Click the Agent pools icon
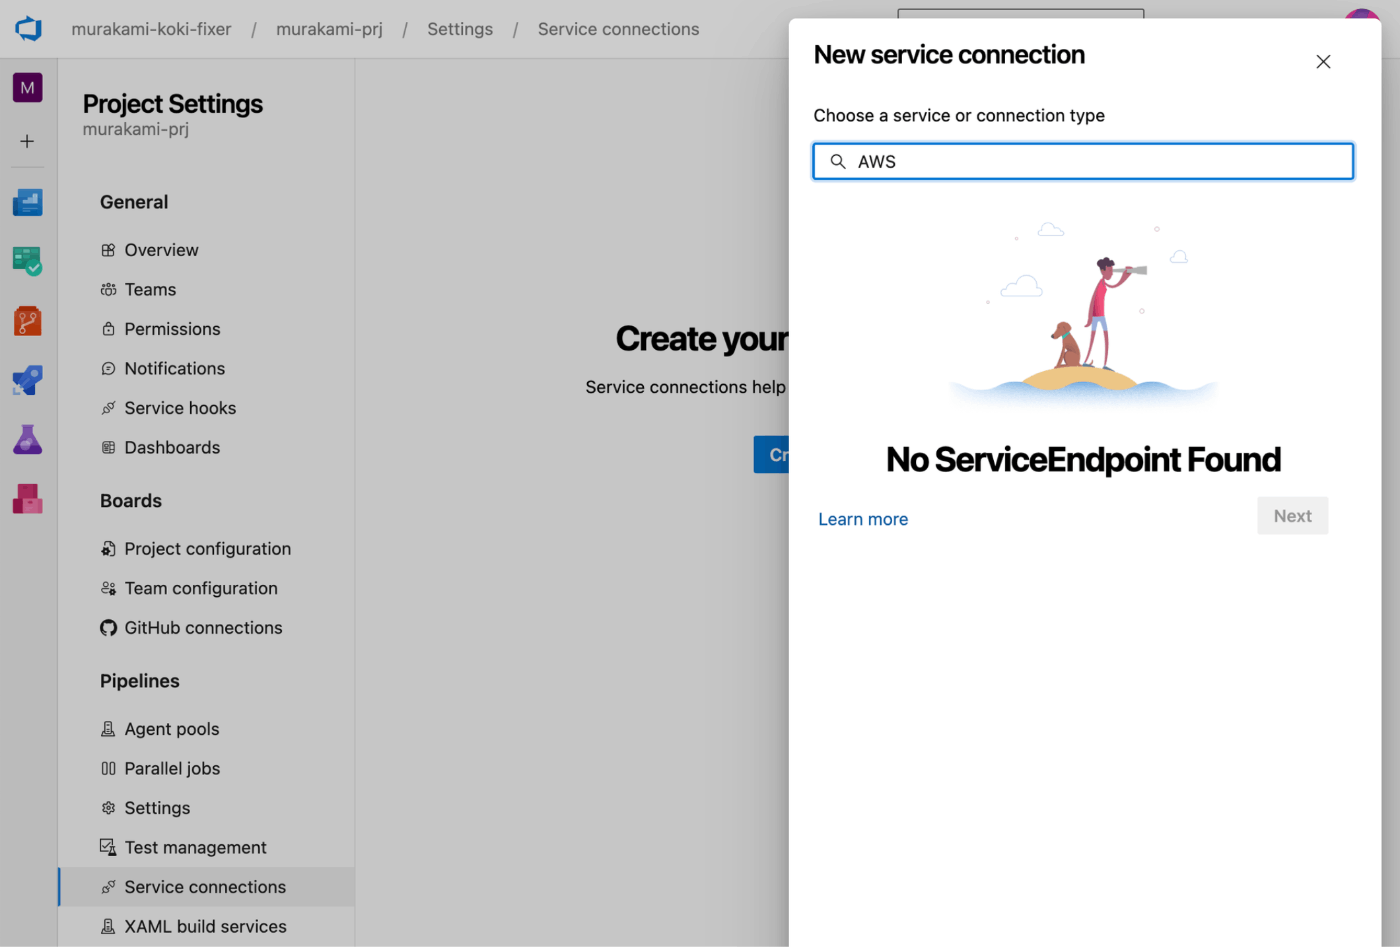This screenshot has height=948, width=1400. pyautogui.click(x=108, y=729)
